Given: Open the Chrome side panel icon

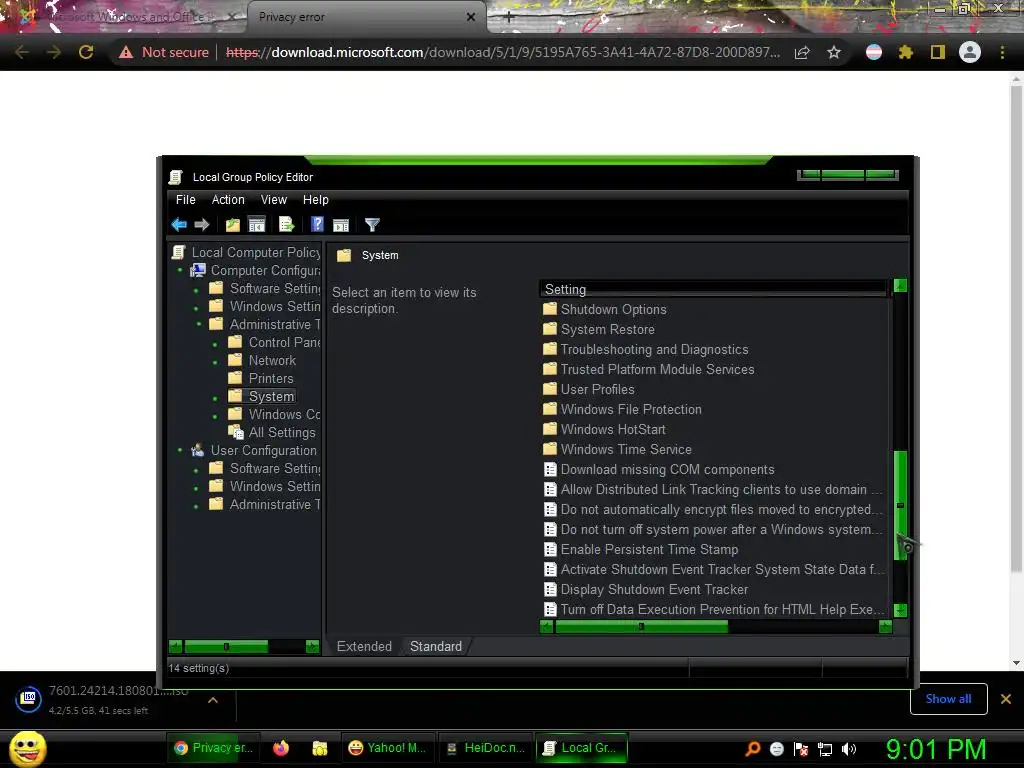Looking at the screenshot, I should tap(938, 52).
